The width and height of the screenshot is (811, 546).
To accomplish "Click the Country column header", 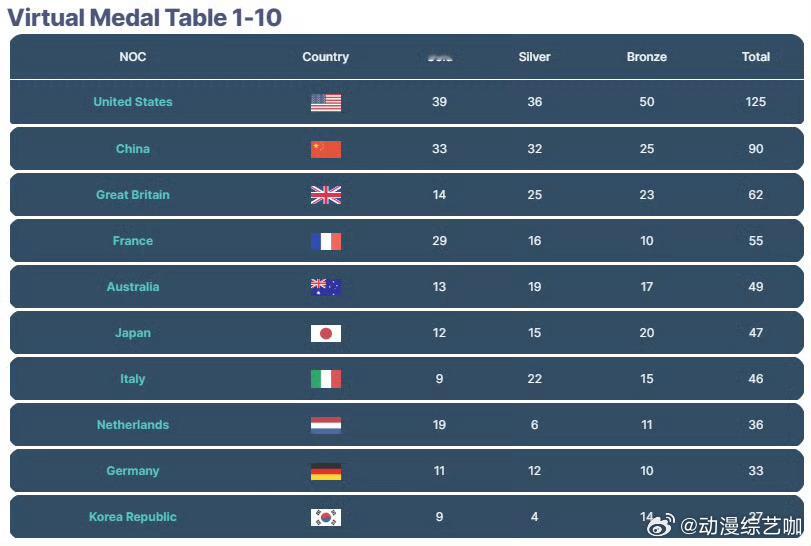I will click(325, 57).
